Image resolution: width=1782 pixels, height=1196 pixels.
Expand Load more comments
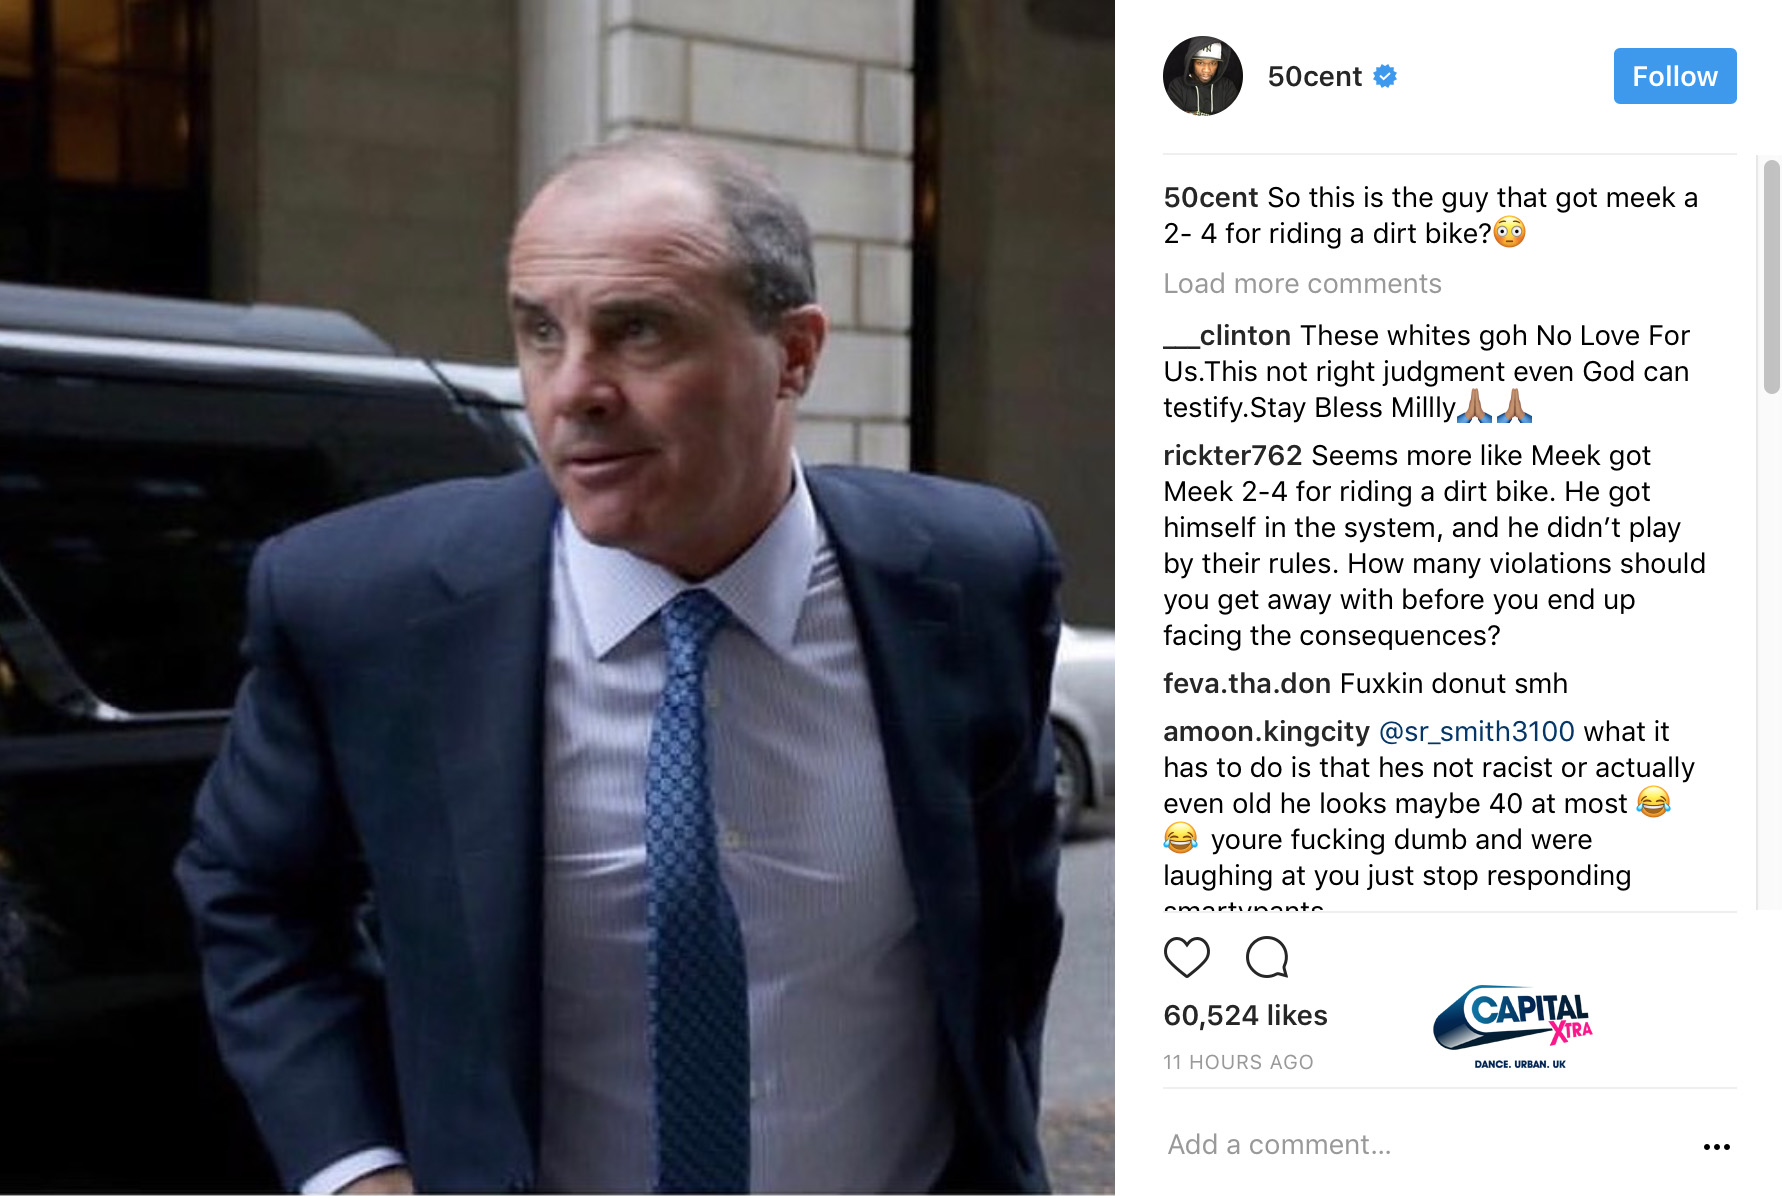(1302, 284)
